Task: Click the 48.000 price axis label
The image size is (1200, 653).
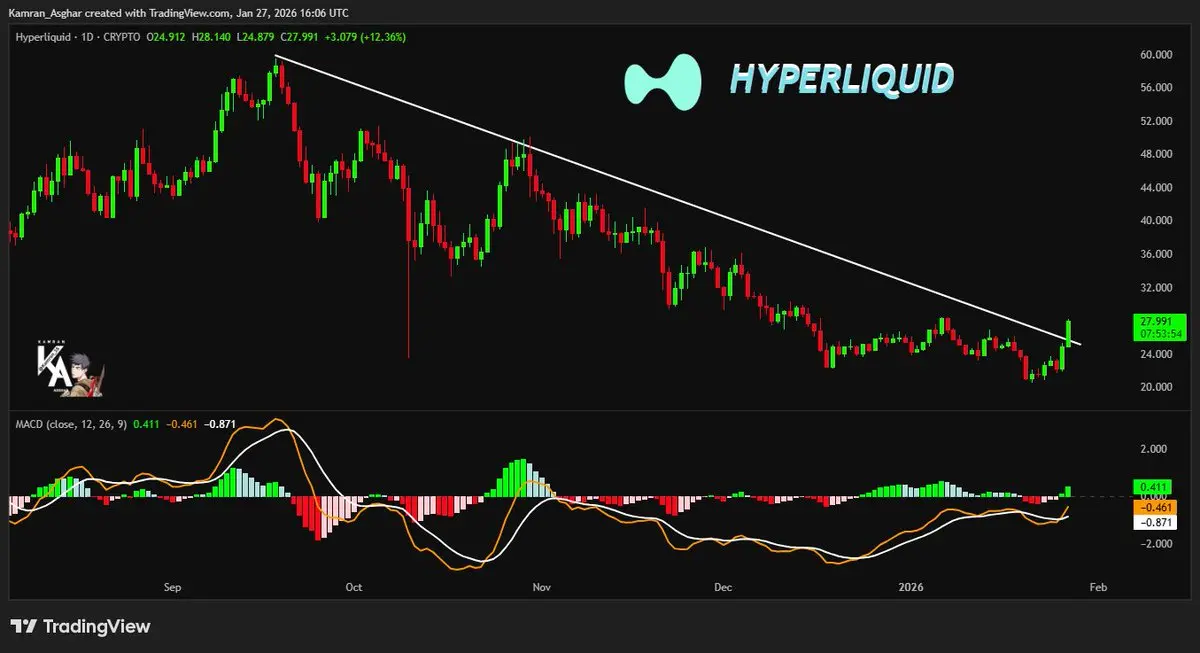Action: (x=1154, y=154)
